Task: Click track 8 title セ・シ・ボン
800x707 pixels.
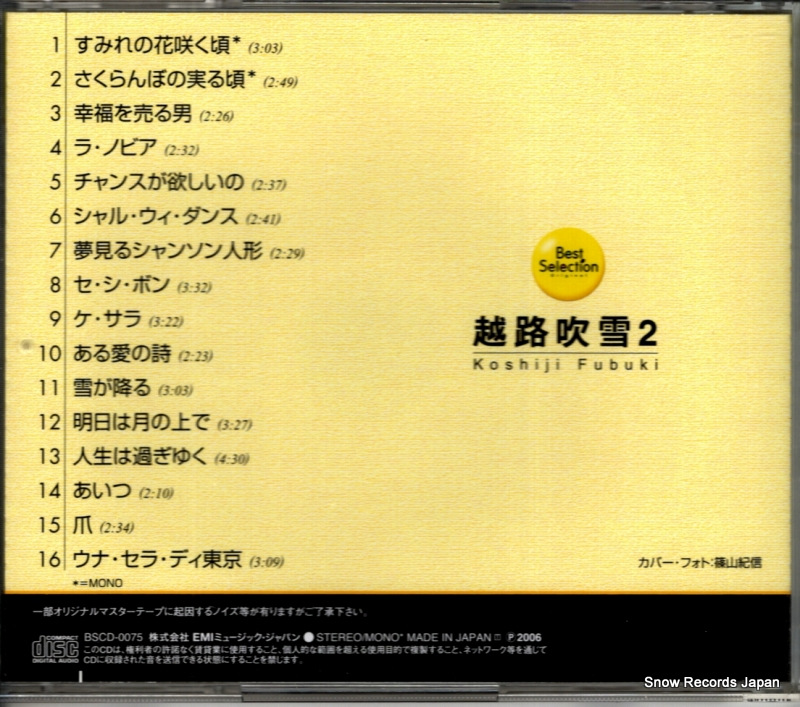Action: pyautogui.click(x=121, y=285)
